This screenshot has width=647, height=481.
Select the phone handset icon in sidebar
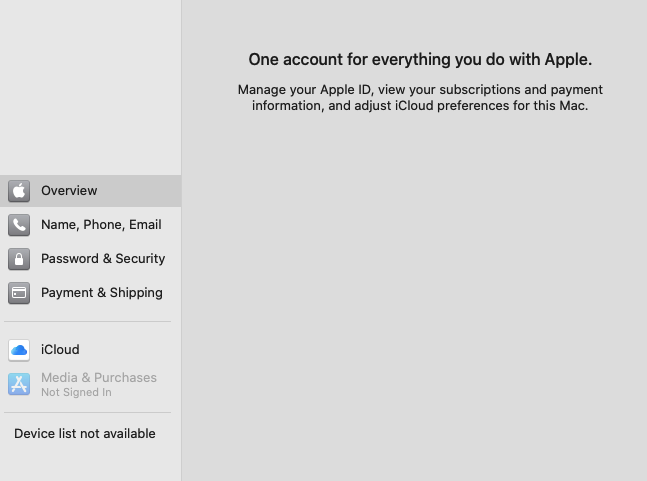[x=19, y=225]
